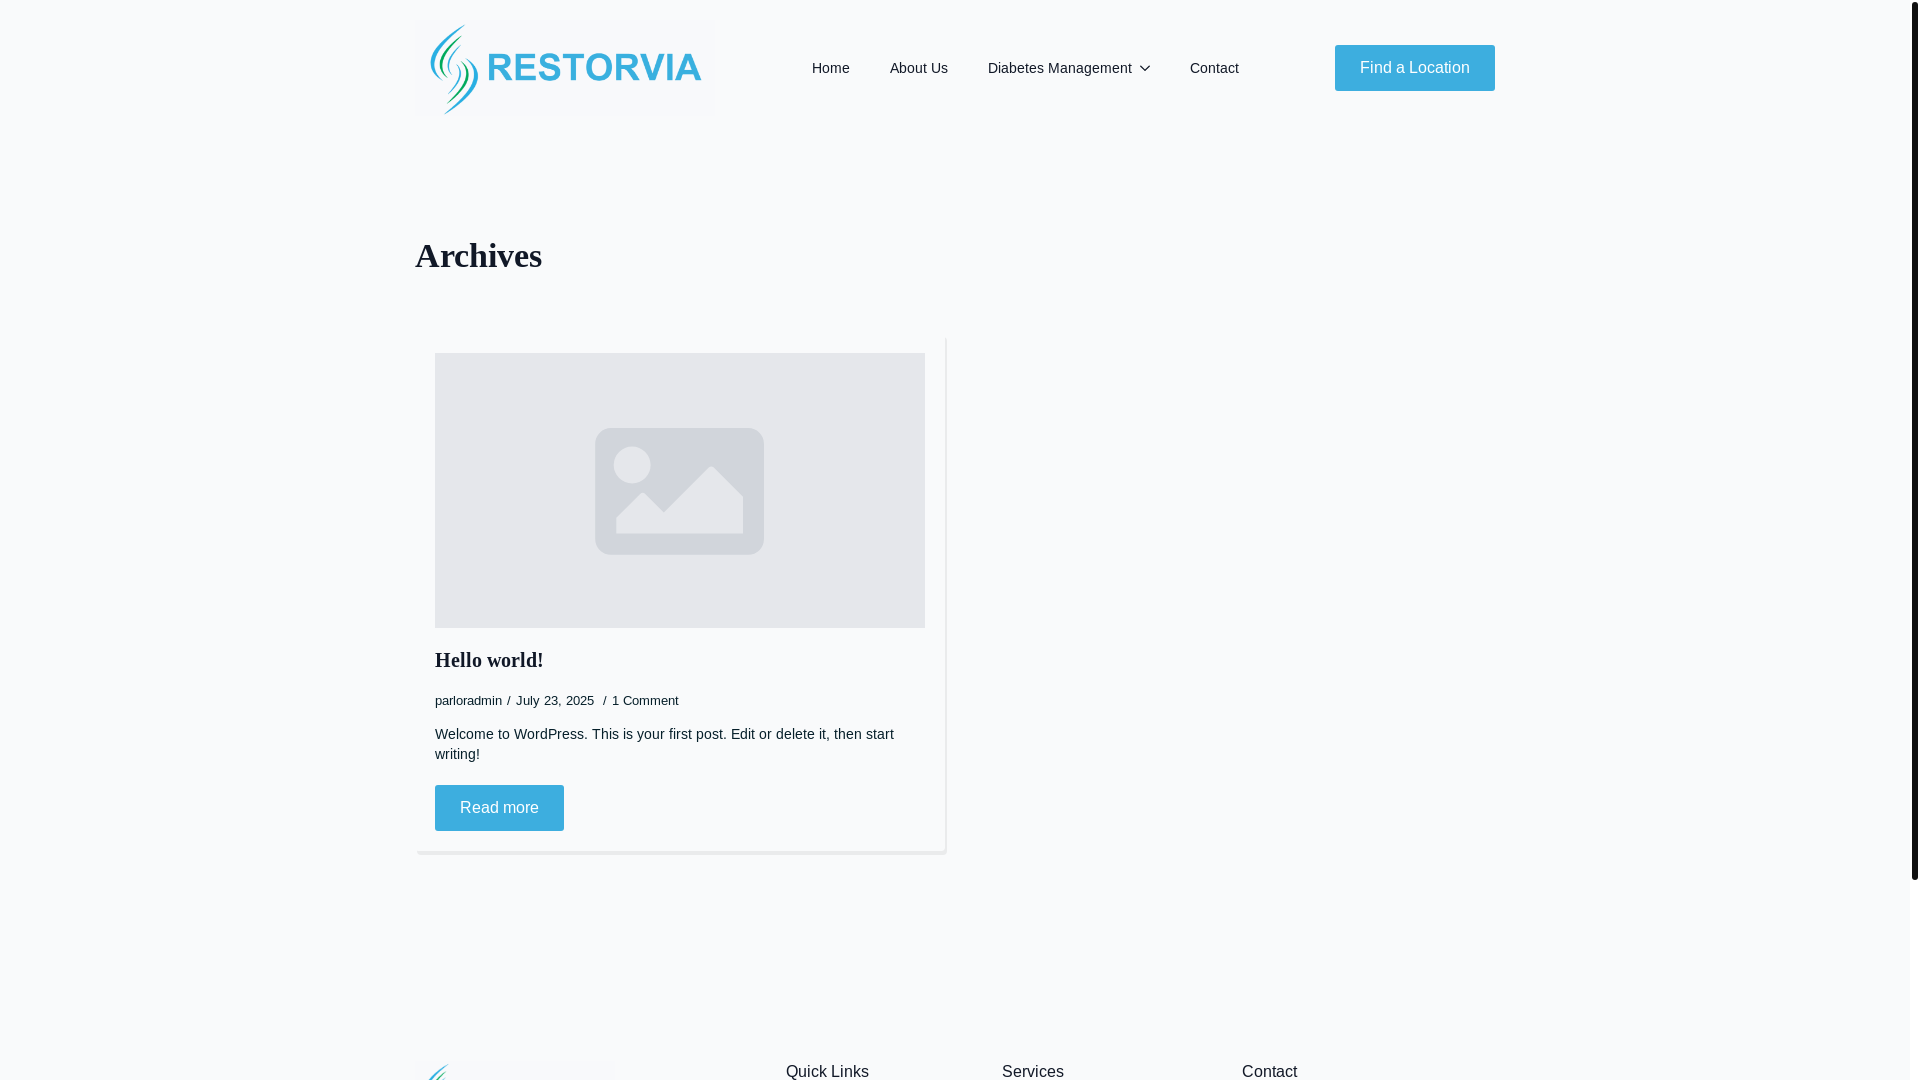1920x1080 pixels.
Task: Open the Hello world! post title
Action: pos(489,660)
